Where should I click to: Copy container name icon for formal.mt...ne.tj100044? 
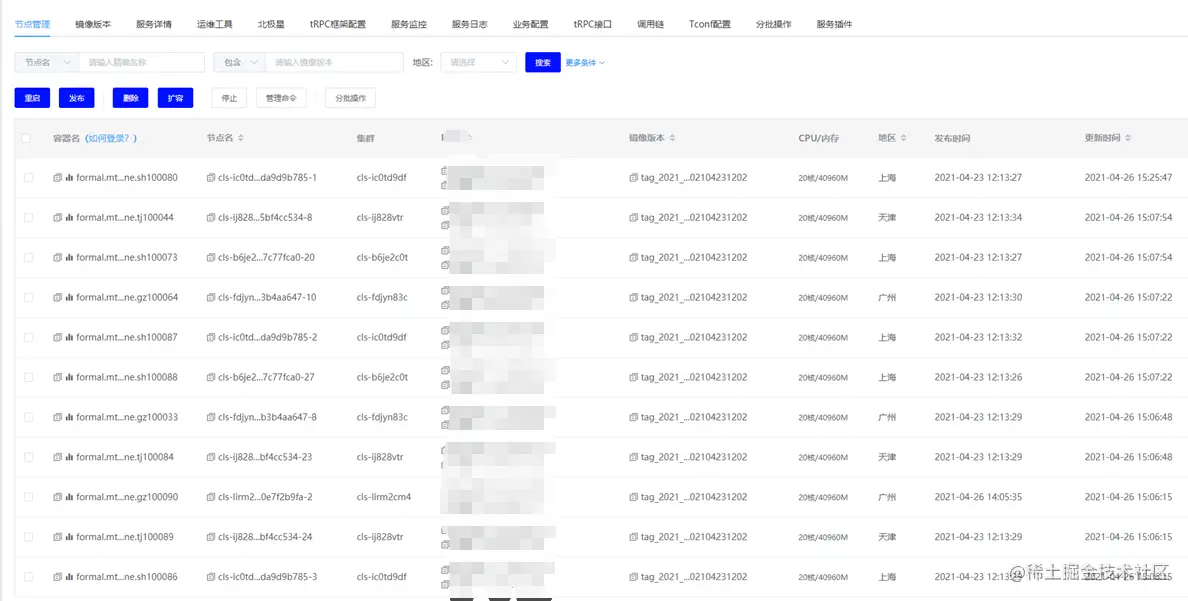tap(58, 218)
